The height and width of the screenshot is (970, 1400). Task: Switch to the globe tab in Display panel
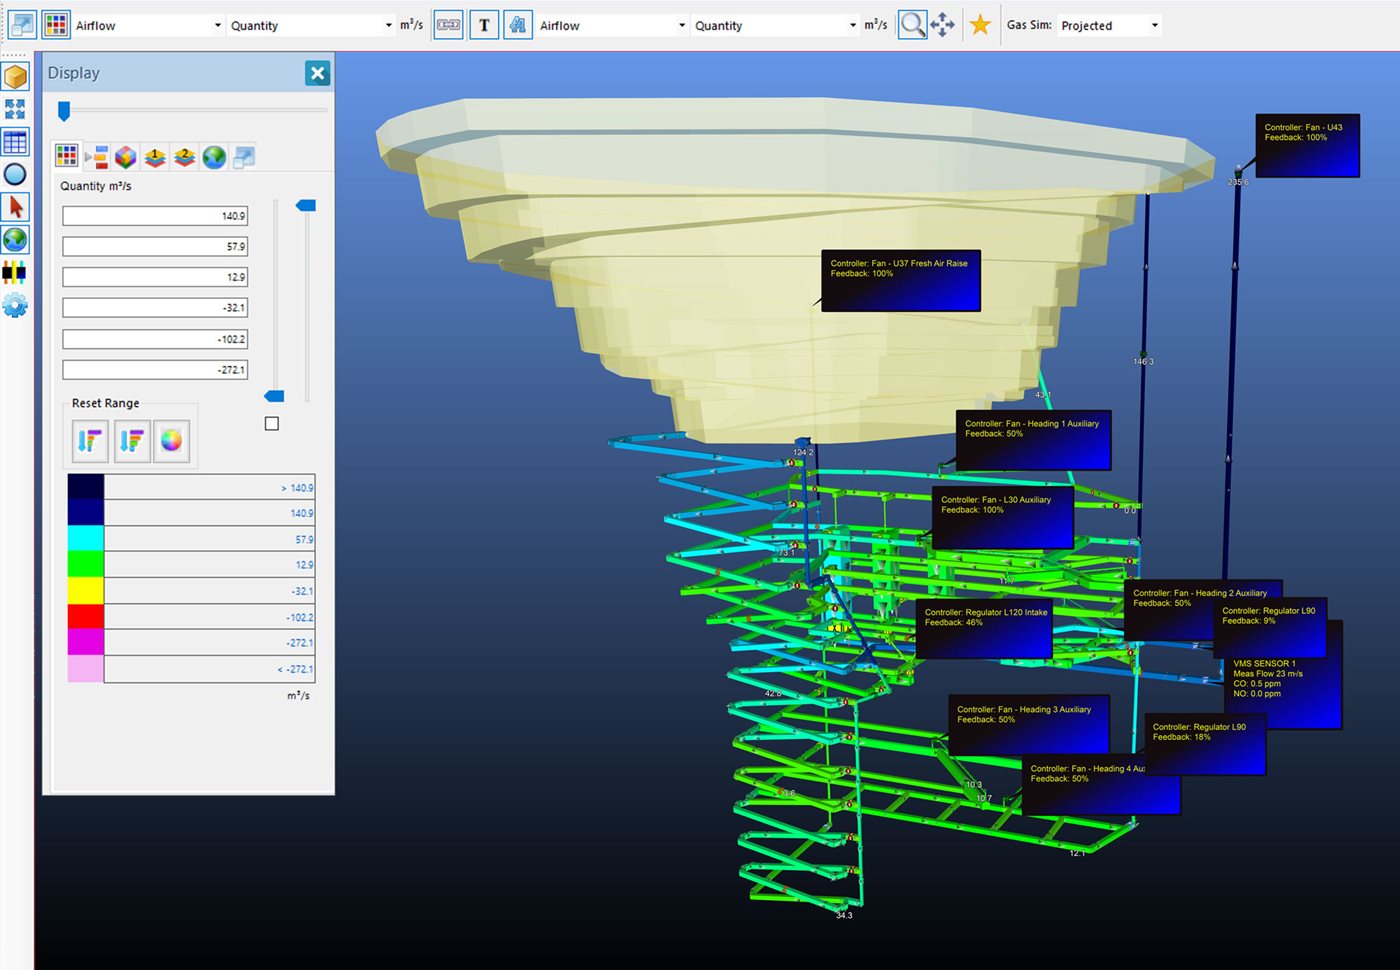pos(214,156)
